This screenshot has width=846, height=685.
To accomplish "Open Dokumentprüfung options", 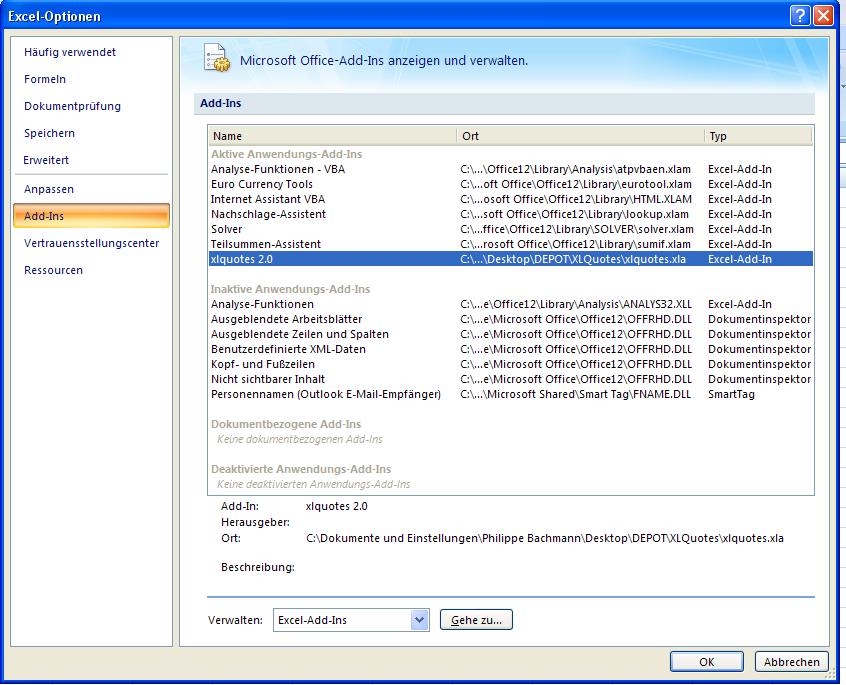I will tap(72, 106).
